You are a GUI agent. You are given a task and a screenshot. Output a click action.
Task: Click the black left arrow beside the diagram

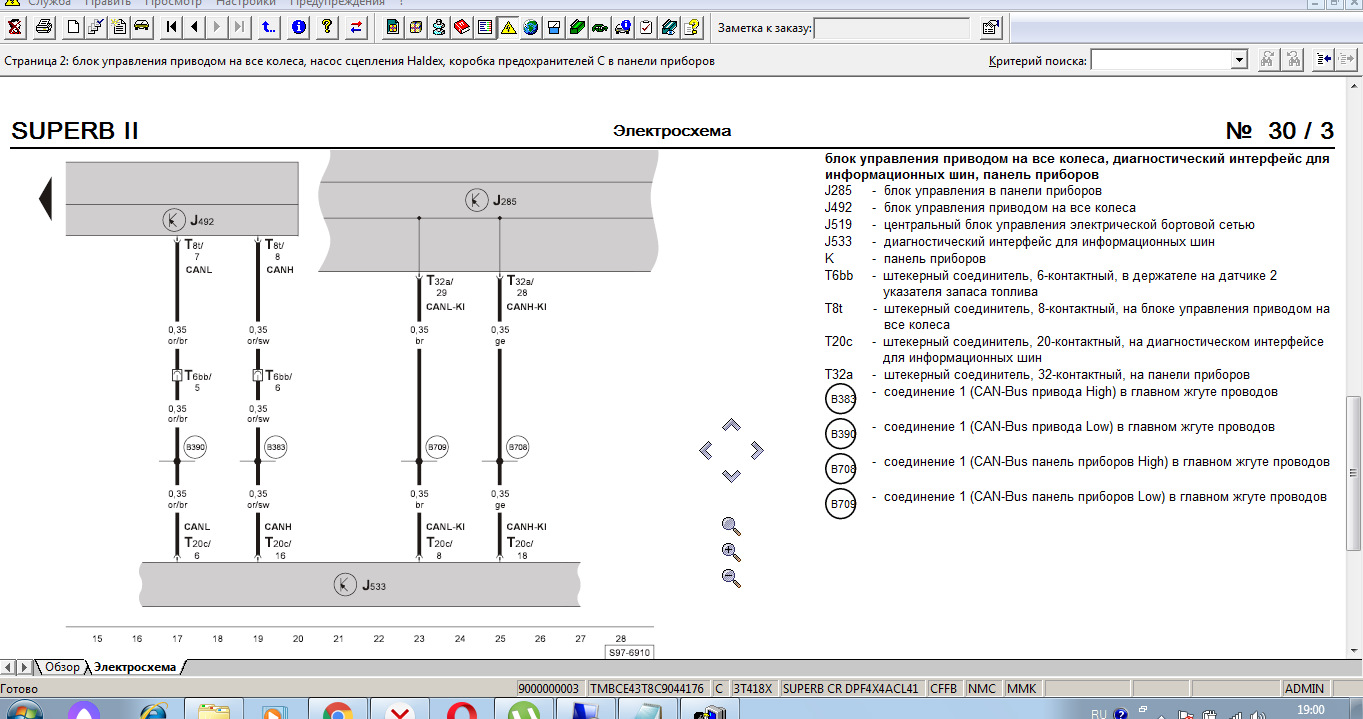click(45, 198)
